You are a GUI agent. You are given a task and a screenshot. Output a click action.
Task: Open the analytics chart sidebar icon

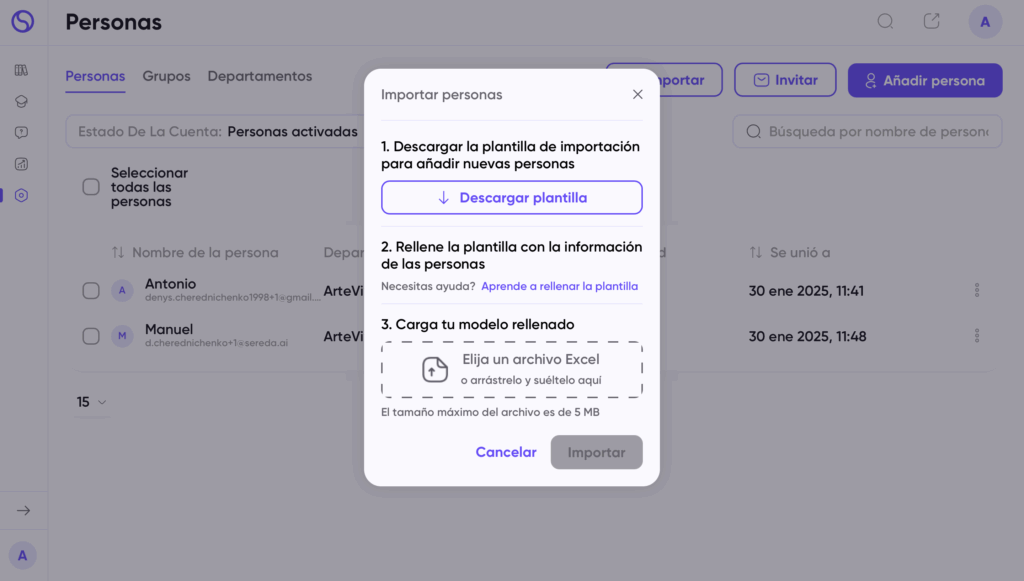click(22, 164)
